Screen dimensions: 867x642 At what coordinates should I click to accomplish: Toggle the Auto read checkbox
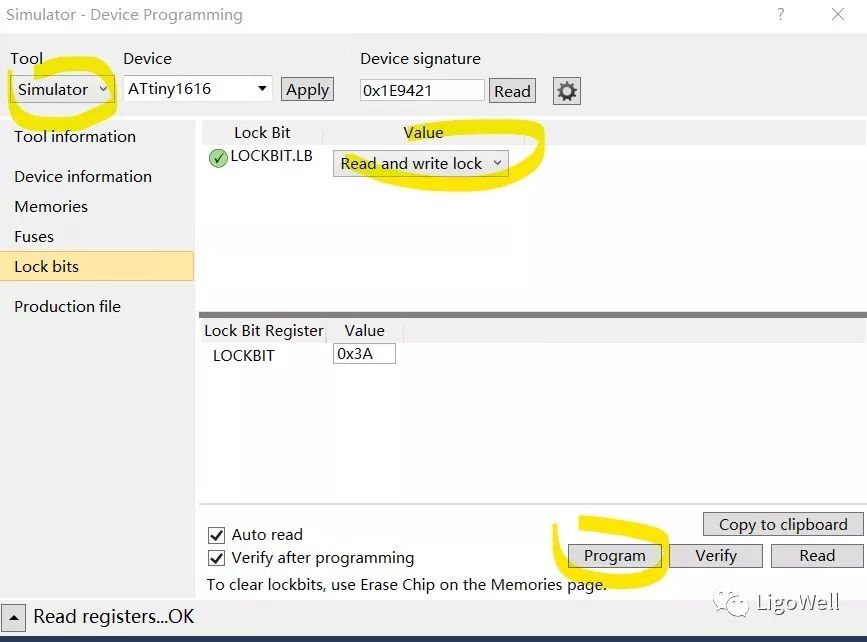216,535
